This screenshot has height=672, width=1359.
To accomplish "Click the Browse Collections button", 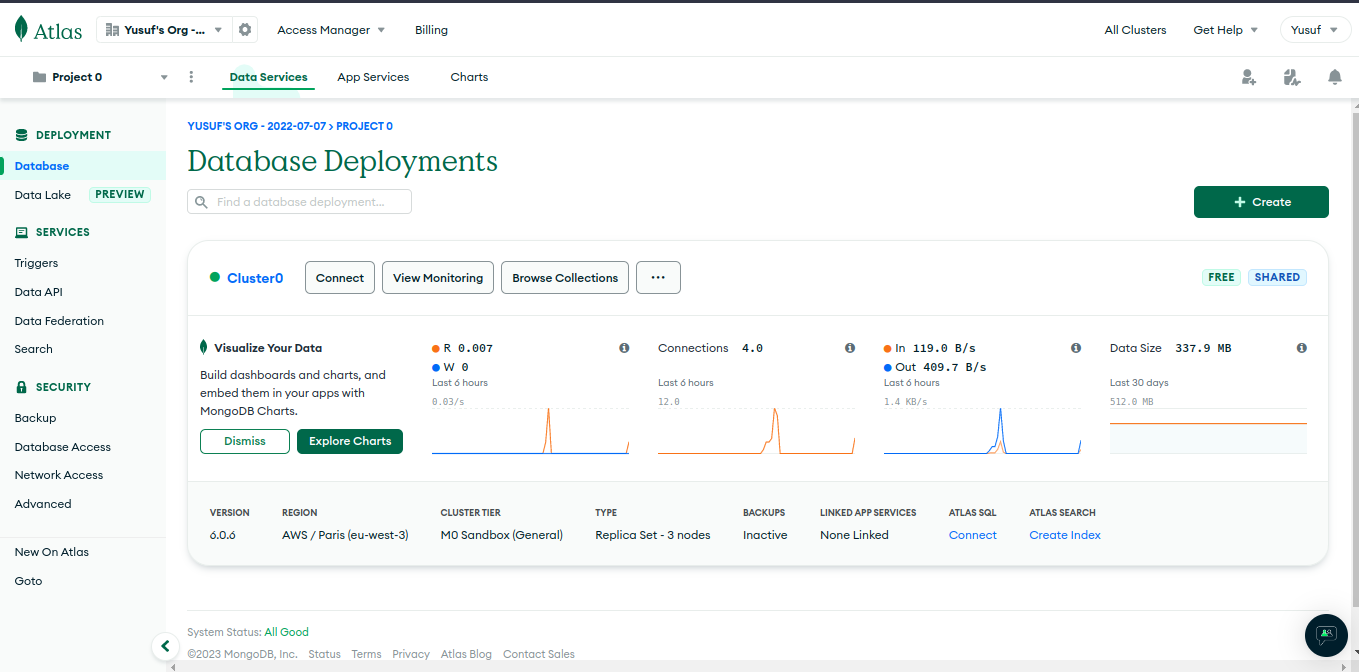I will pos(565,278).
